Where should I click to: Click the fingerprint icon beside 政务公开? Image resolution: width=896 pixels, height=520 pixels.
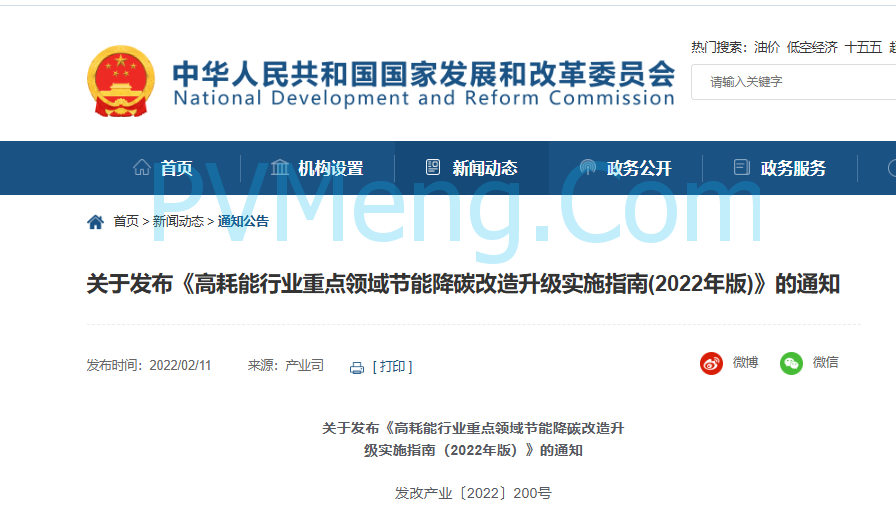[x=587, y=167]
